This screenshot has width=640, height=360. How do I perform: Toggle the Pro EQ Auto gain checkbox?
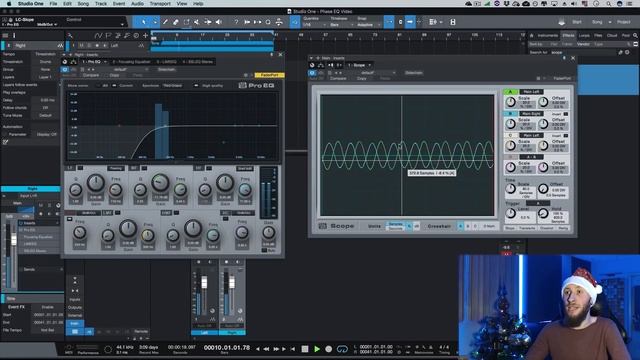[264, 250]
